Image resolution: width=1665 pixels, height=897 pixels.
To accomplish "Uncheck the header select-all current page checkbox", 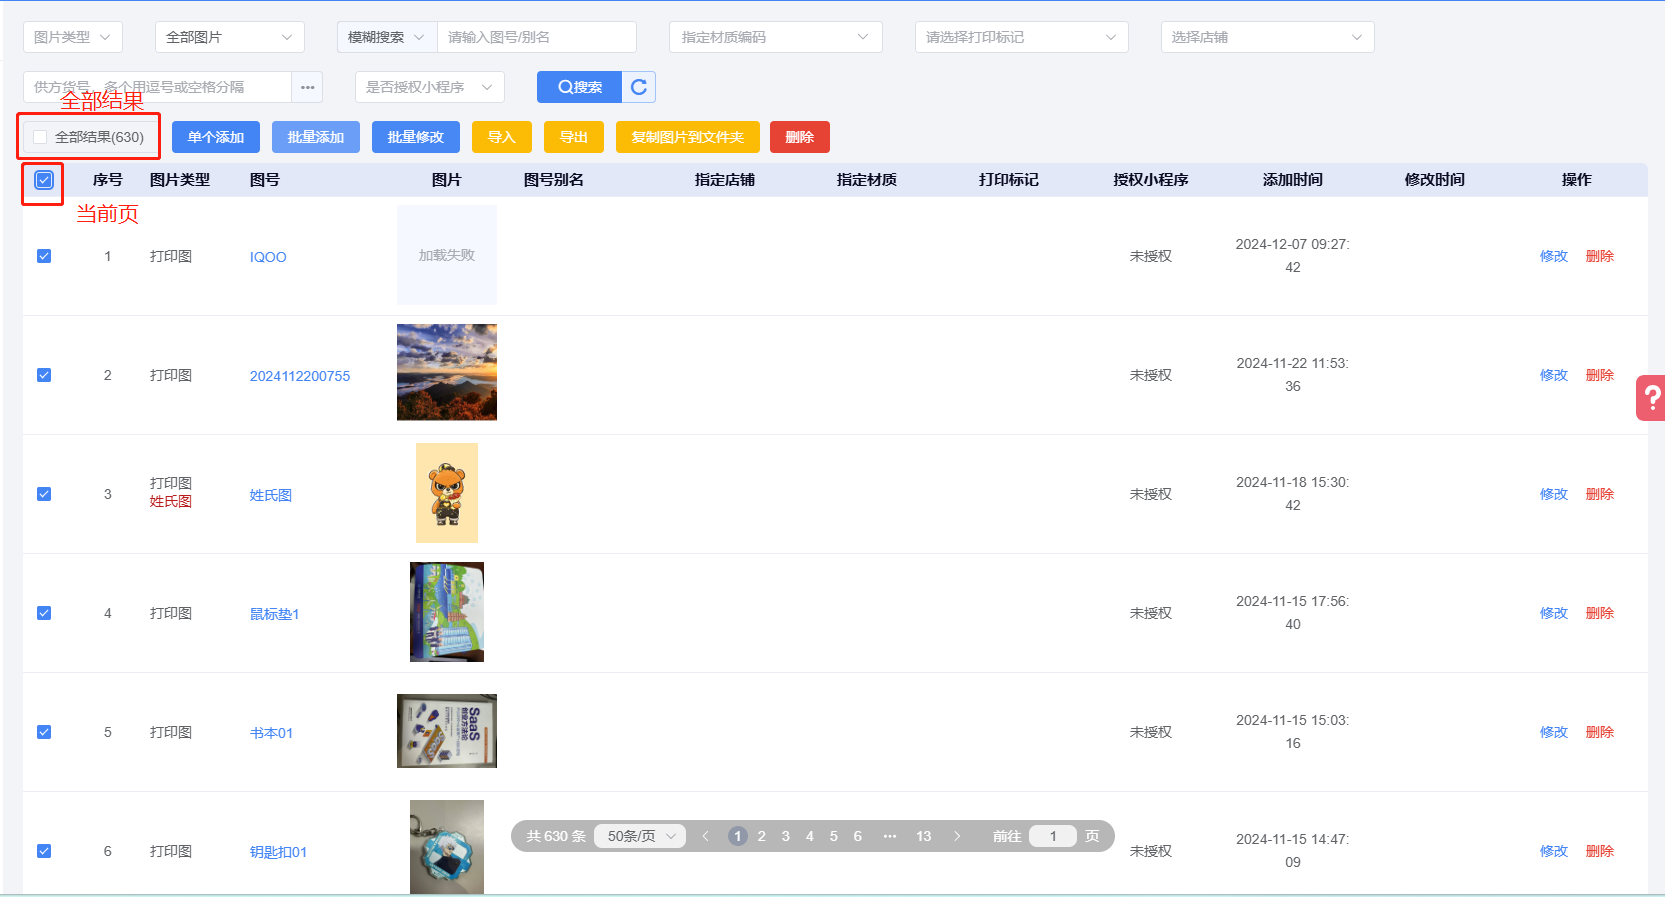I will tap(44, 180).
